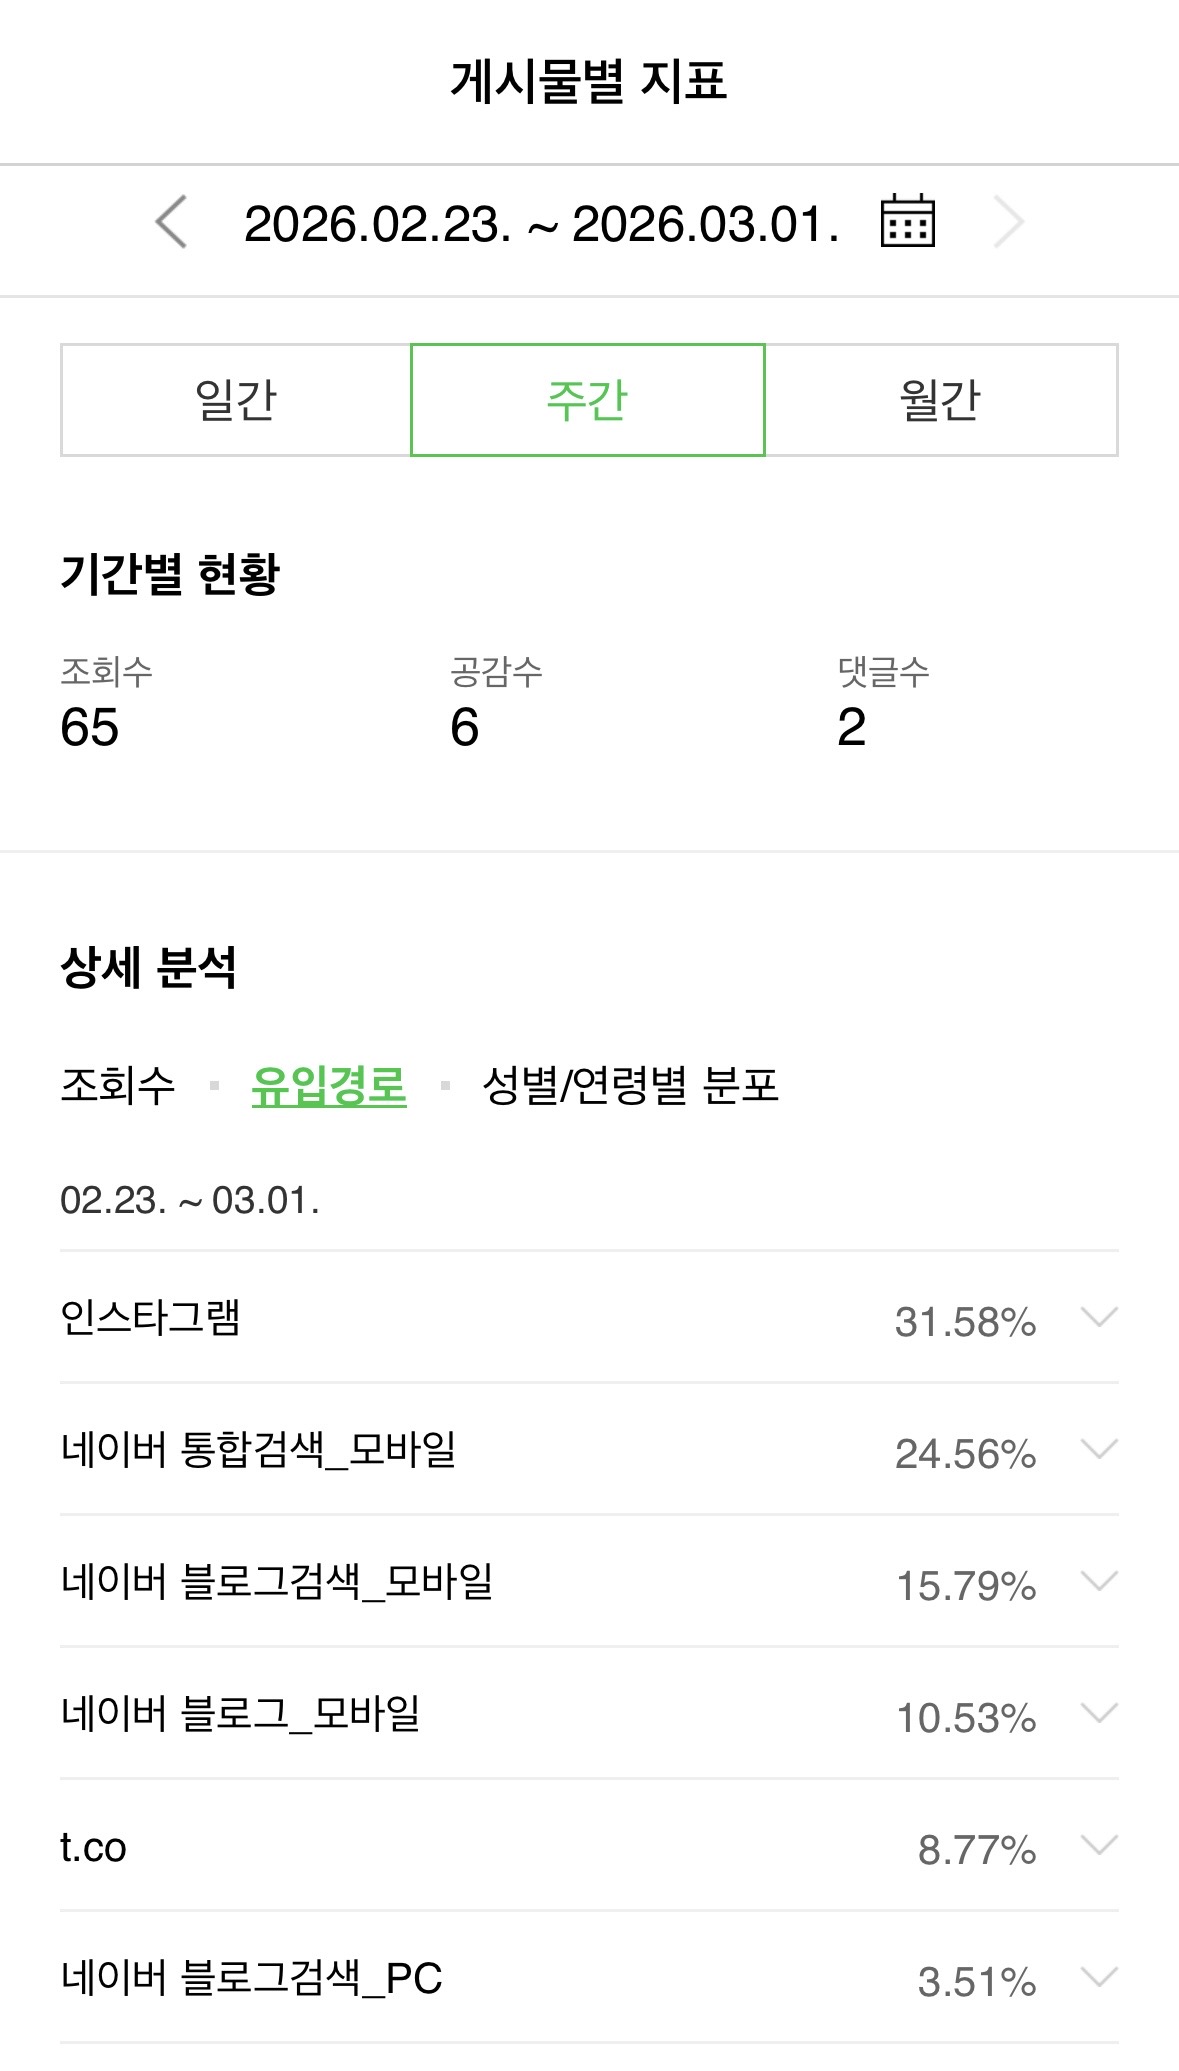
Task: Expand the t.co referral chevron
Action: (x=1099, y=1845)
